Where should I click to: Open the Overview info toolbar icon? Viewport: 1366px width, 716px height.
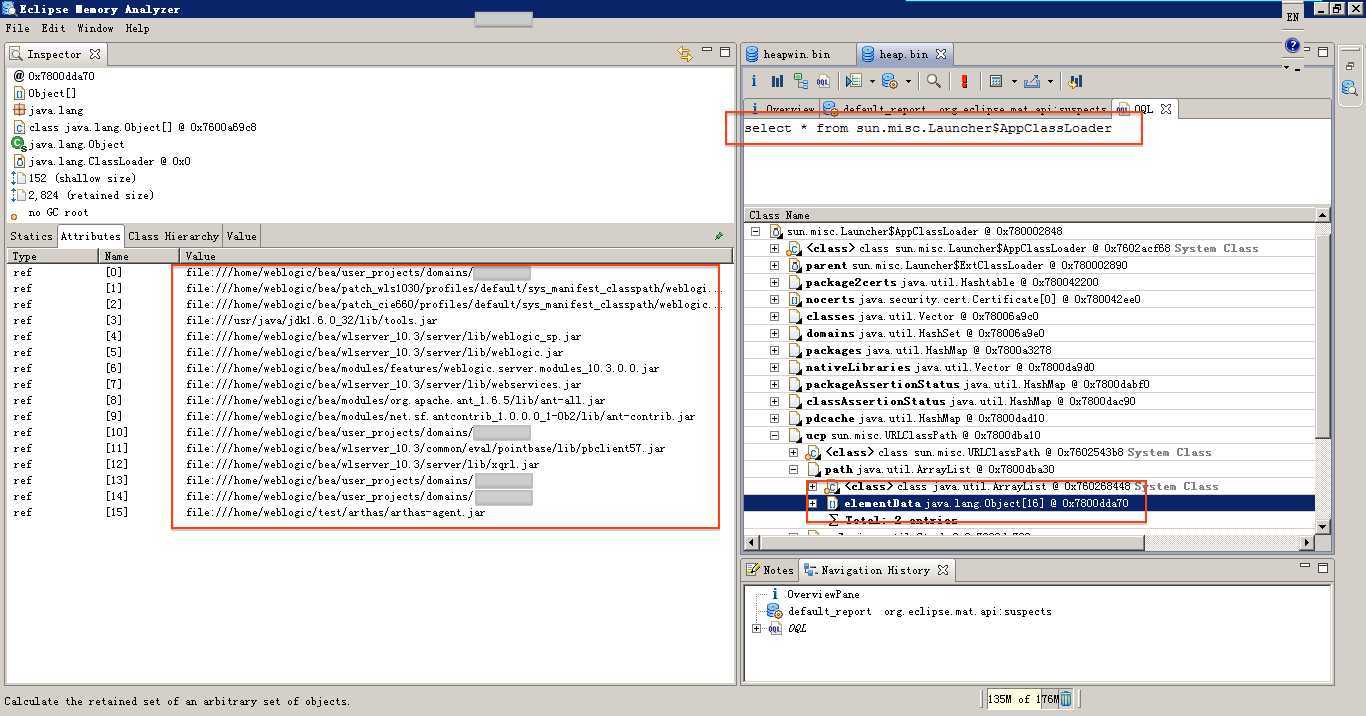[x=754, y=81]
